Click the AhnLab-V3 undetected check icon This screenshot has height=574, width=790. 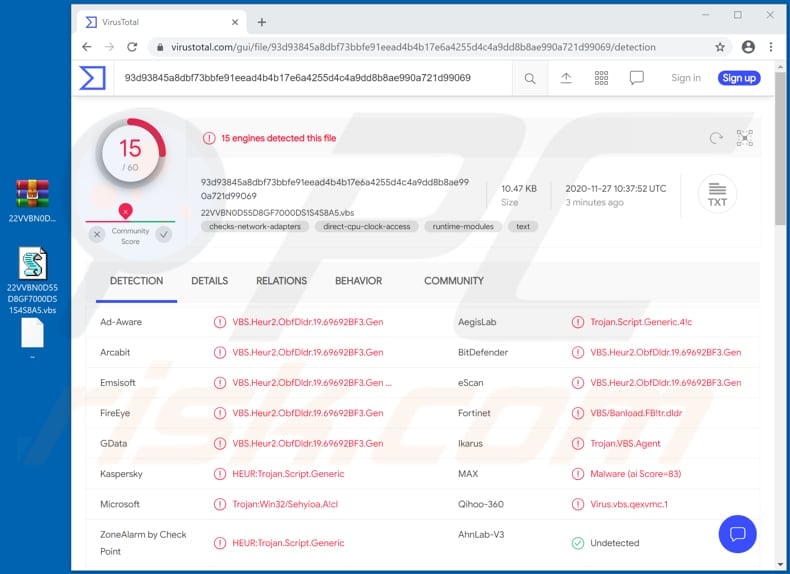pos(578,543)
